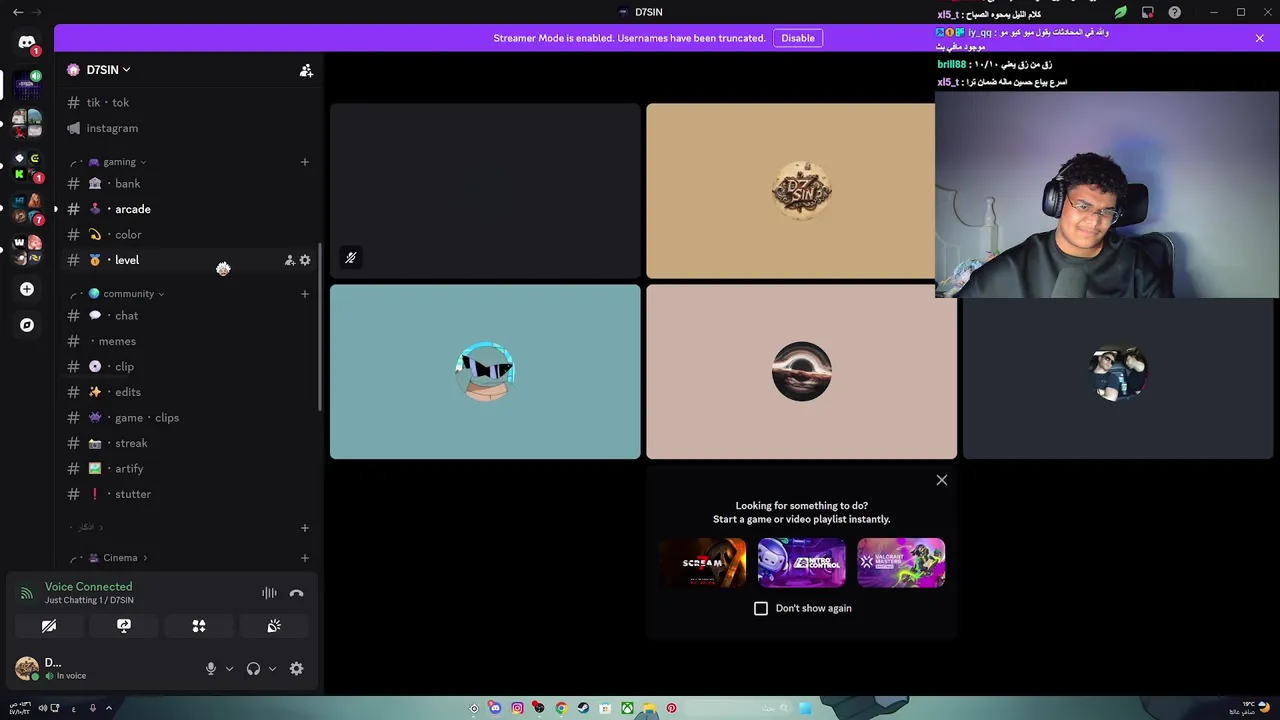This screenshot has height=720, width=1280.
Task: Tick the Don't show again checkbox
Action: pos(761,608)
